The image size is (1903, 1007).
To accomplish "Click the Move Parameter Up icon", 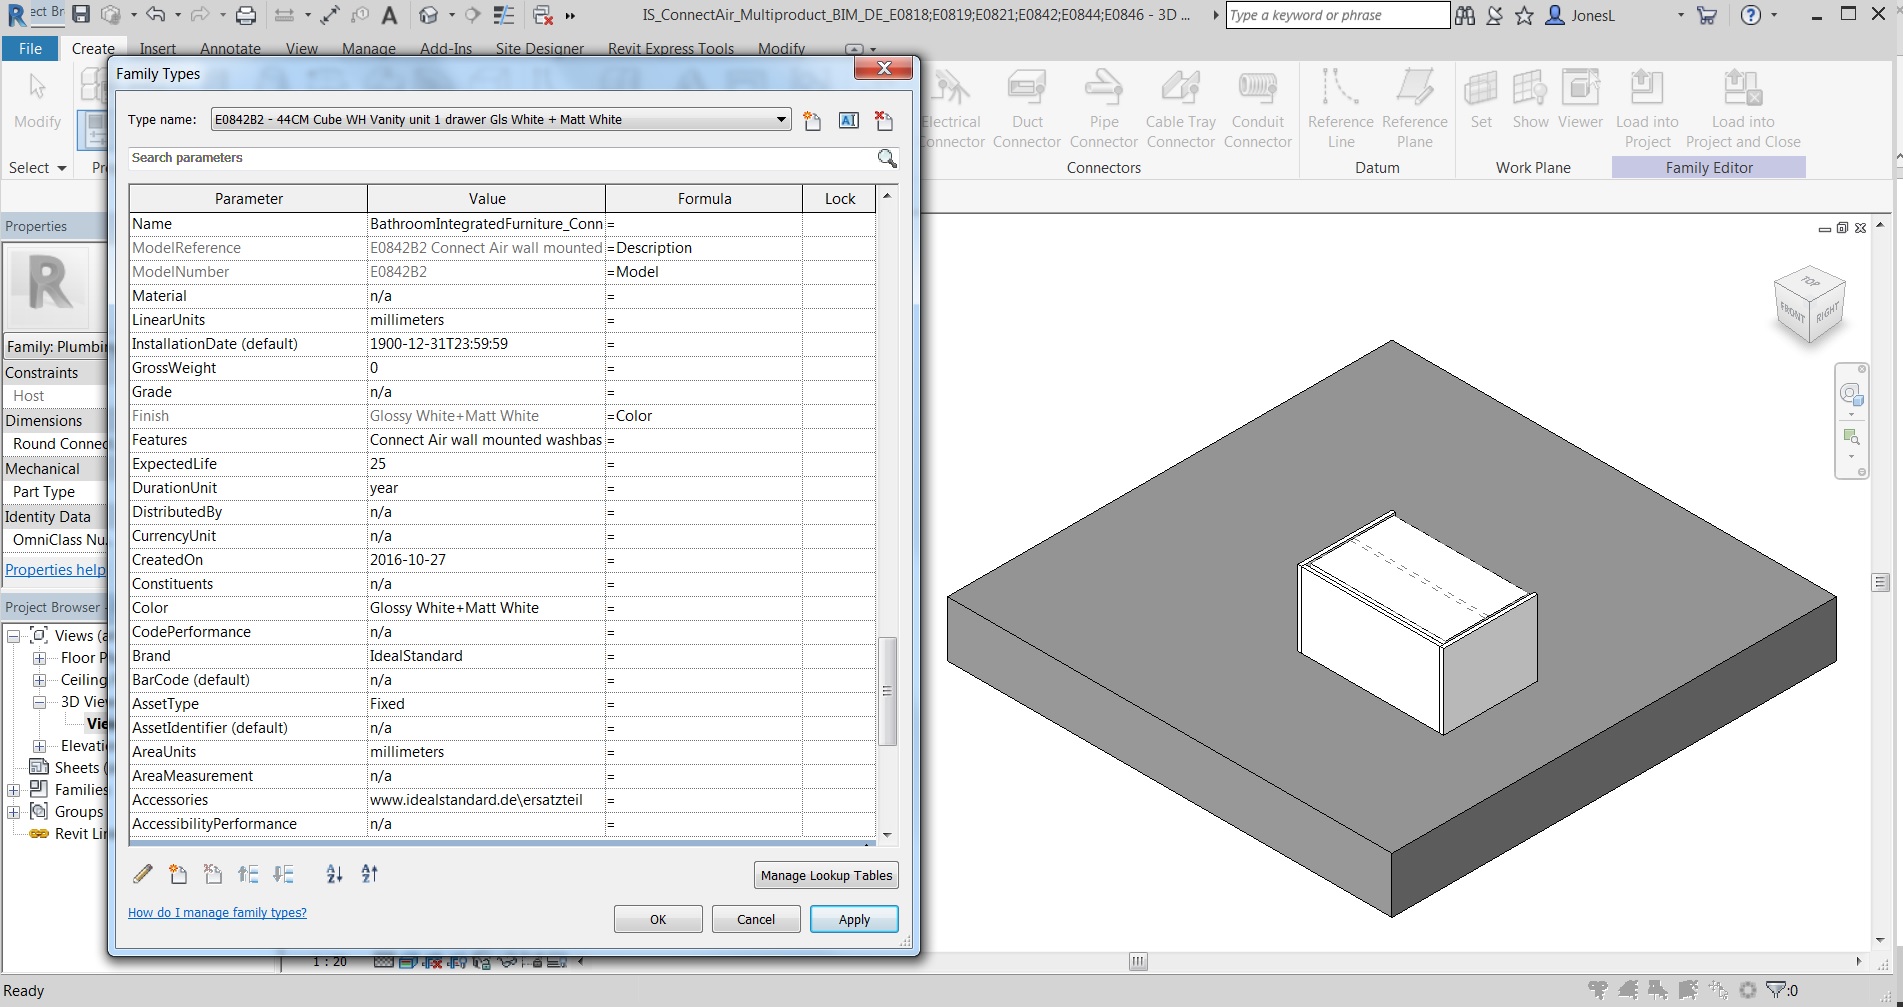I will [x=248, y=874].
